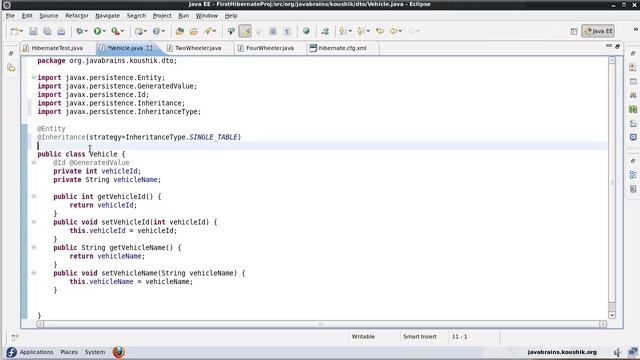Switch to hibernate.cfg.xml tab
Screen dimensions: 640x360
point(342,48)
